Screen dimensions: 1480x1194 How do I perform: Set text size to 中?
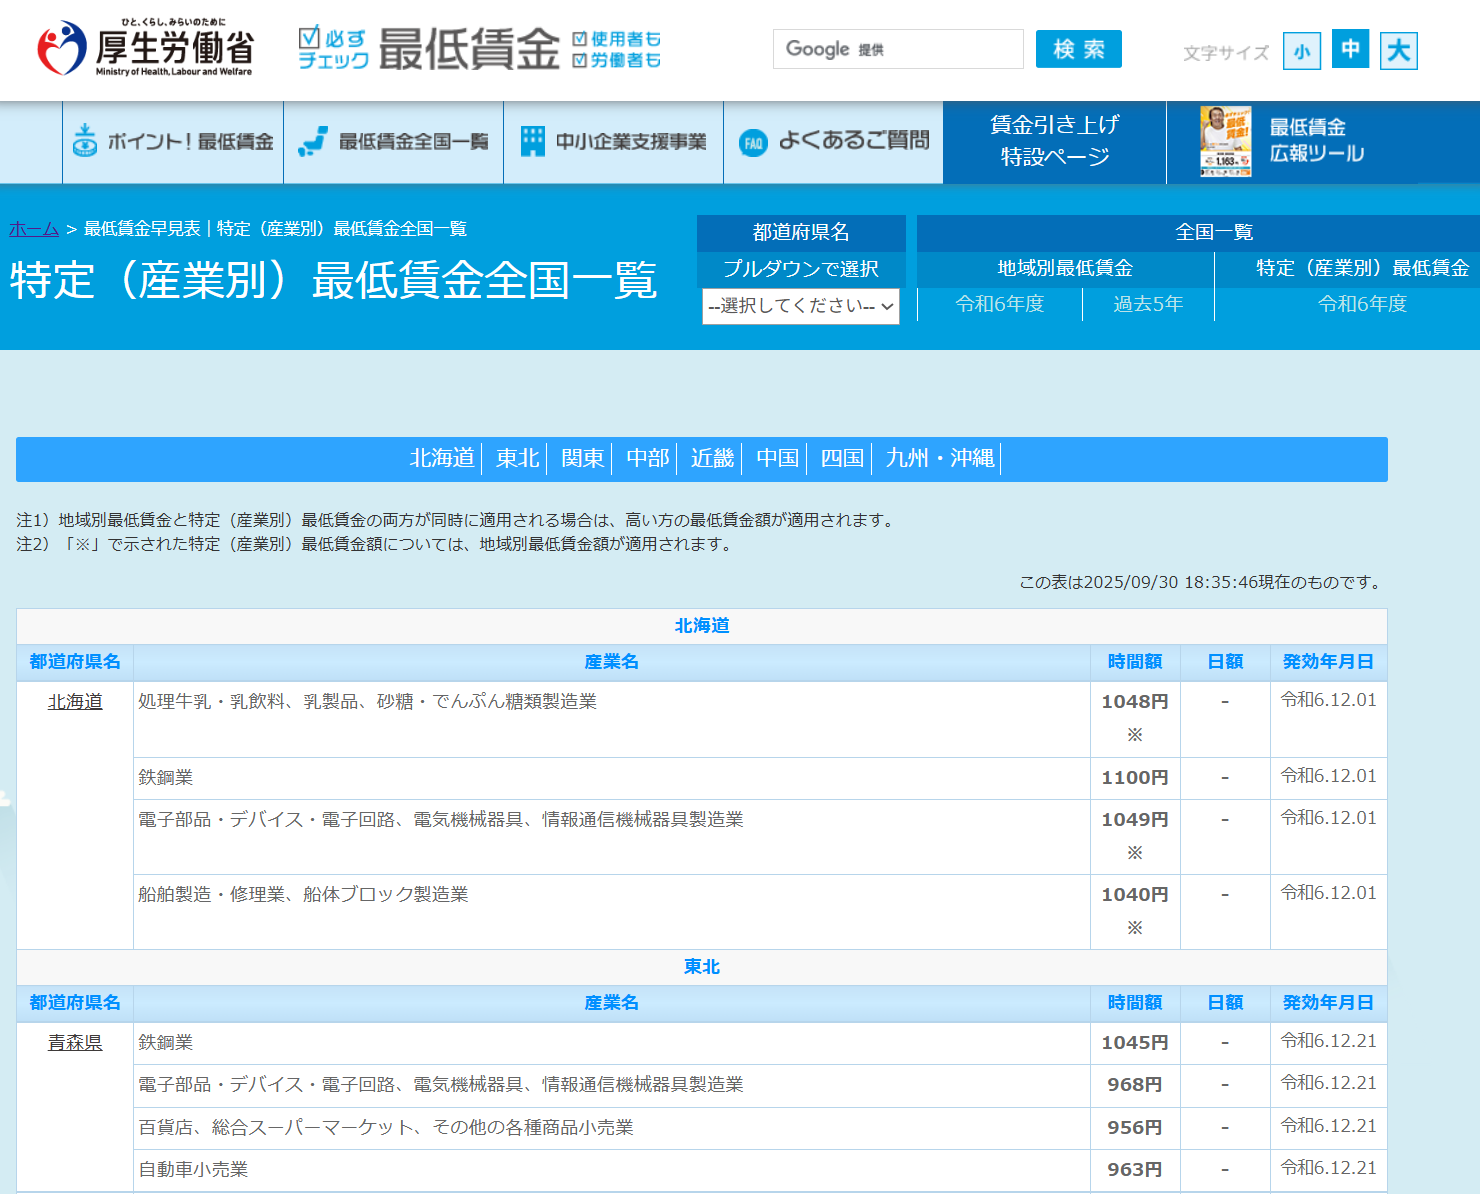[1350, 49]
